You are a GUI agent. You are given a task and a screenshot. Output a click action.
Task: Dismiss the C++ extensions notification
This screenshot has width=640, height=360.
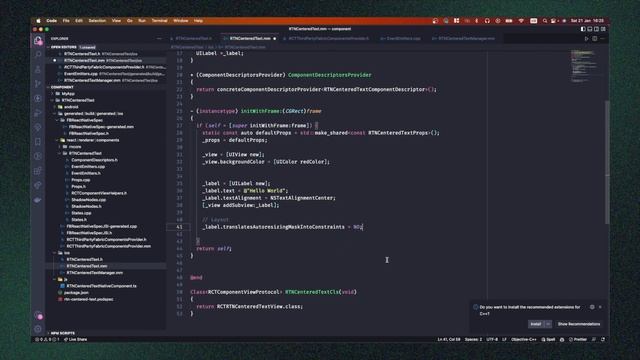pyautogui.click(x=600, y=307)
